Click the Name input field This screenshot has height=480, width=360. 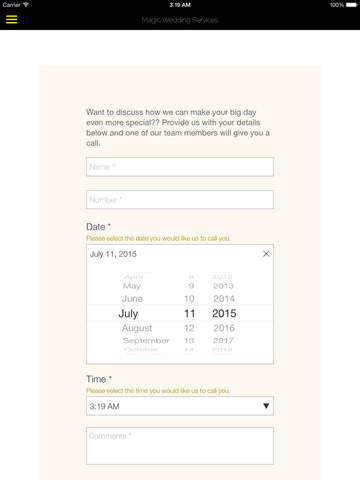point(180,167)
